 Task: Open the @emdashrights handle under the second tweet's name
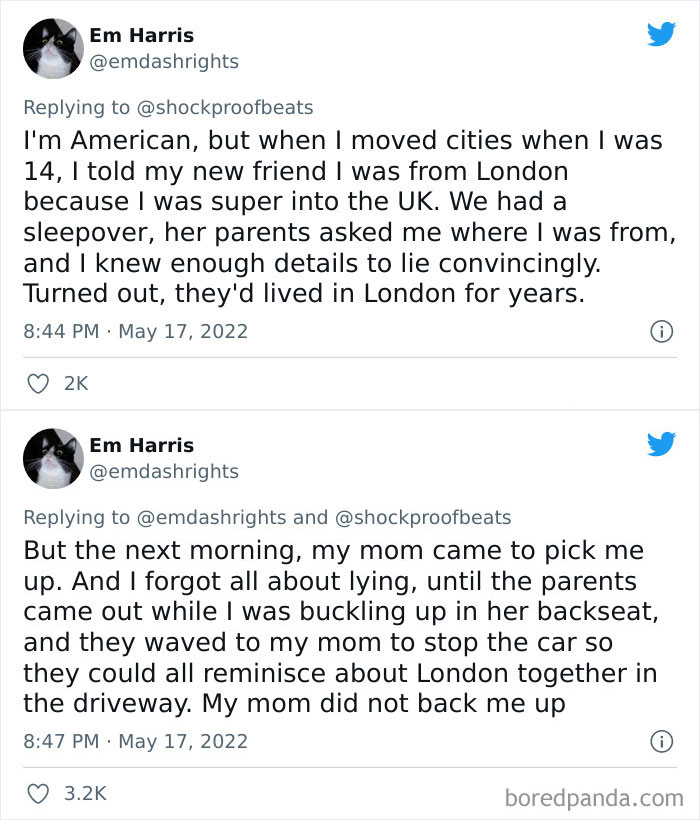click(164, 471)
